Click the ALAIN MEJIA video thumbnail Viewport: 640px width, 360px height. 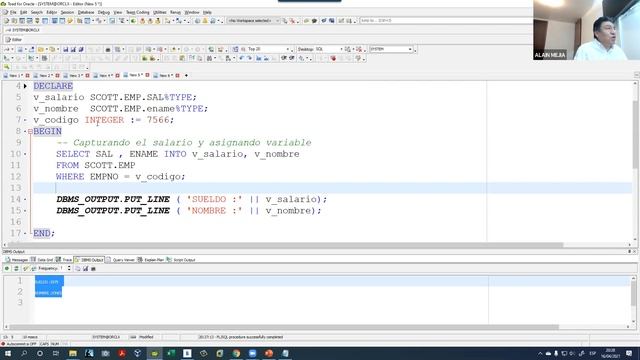pos(587,30)
